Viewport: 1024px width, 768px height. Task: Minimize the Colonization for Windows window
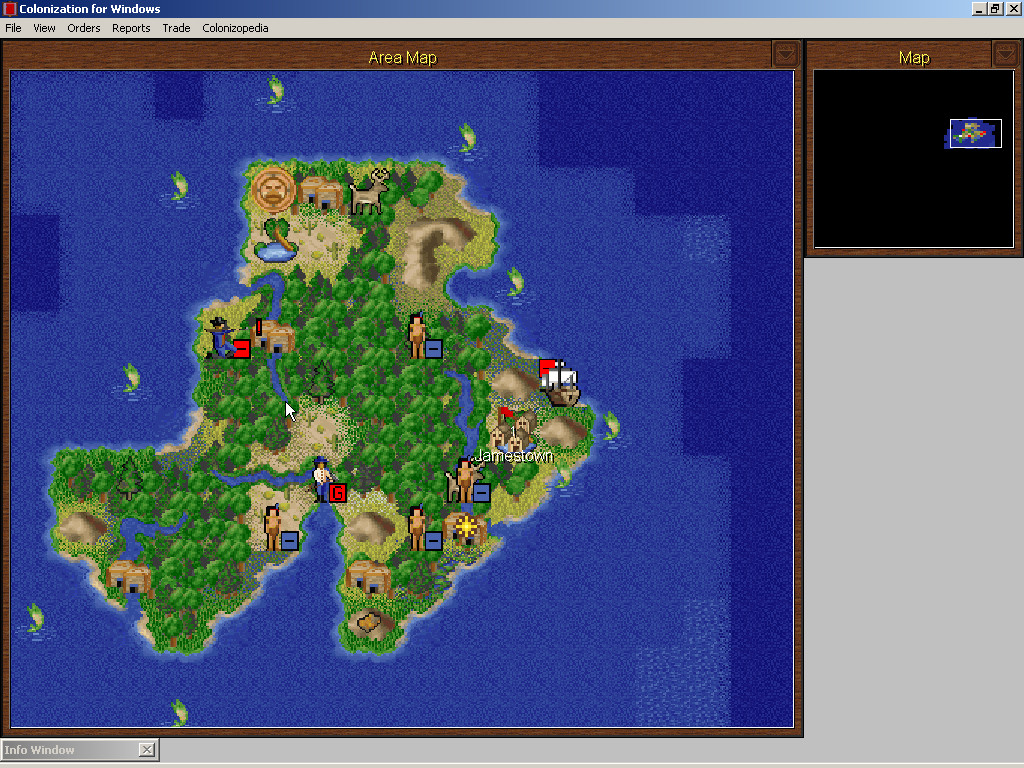(x=979, y=8)
